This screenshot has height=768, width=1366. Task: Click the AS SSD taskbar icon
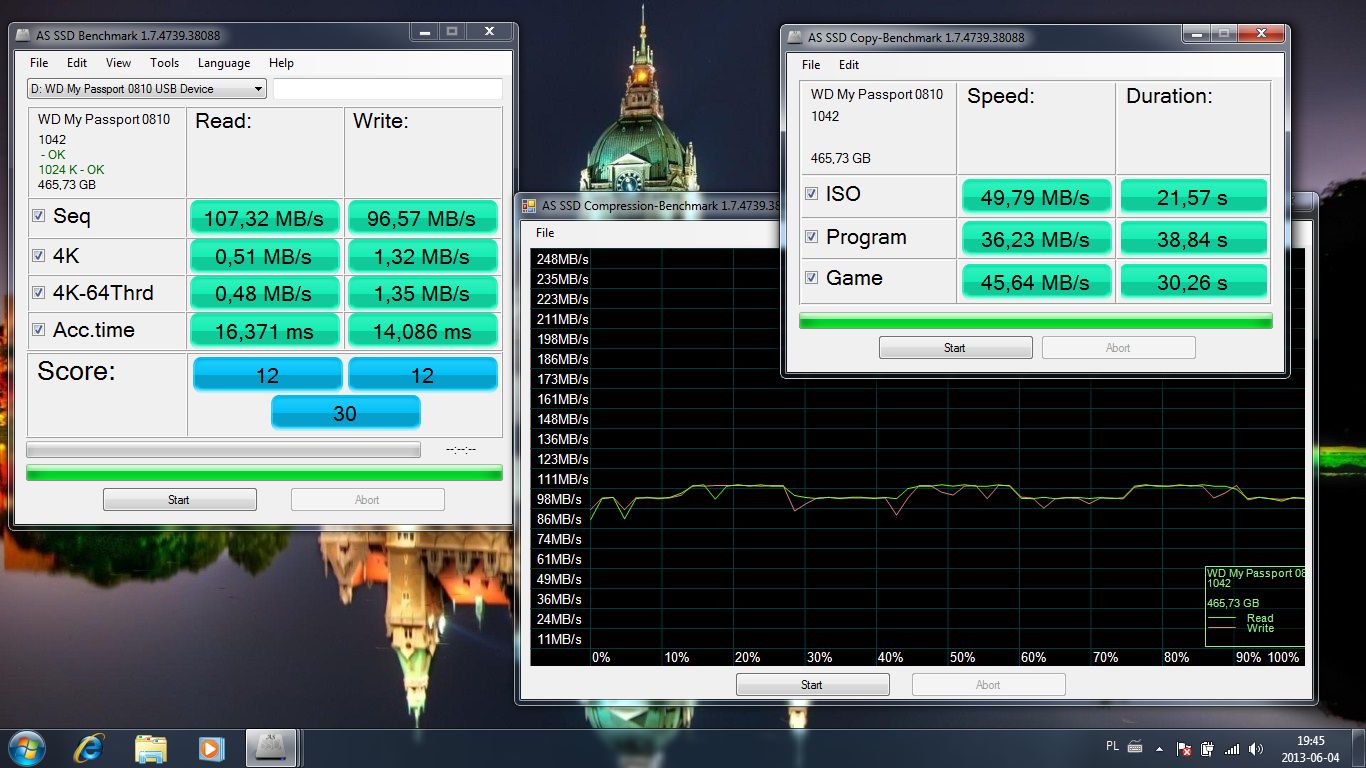pyautogui.click(x=271, y=748)
